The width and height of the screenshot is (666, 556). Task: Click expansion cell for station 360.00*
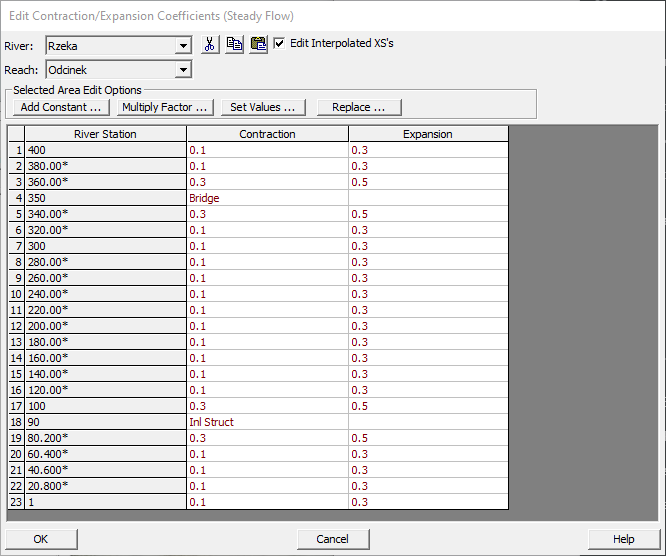[x=428, y=182]
